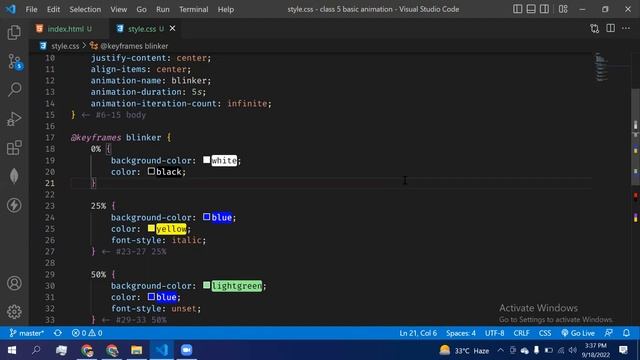The height and width of the screenshot is (360, 640).
Task: Click the code minimap preview
Action: coord(601,67)
